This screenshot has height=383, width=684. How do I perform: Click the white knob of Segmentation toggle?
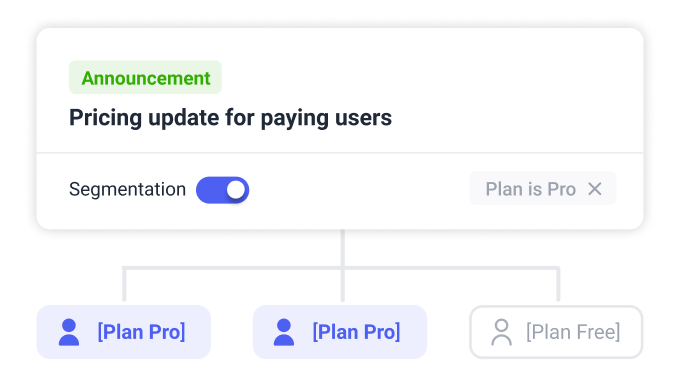pos(236,190)
